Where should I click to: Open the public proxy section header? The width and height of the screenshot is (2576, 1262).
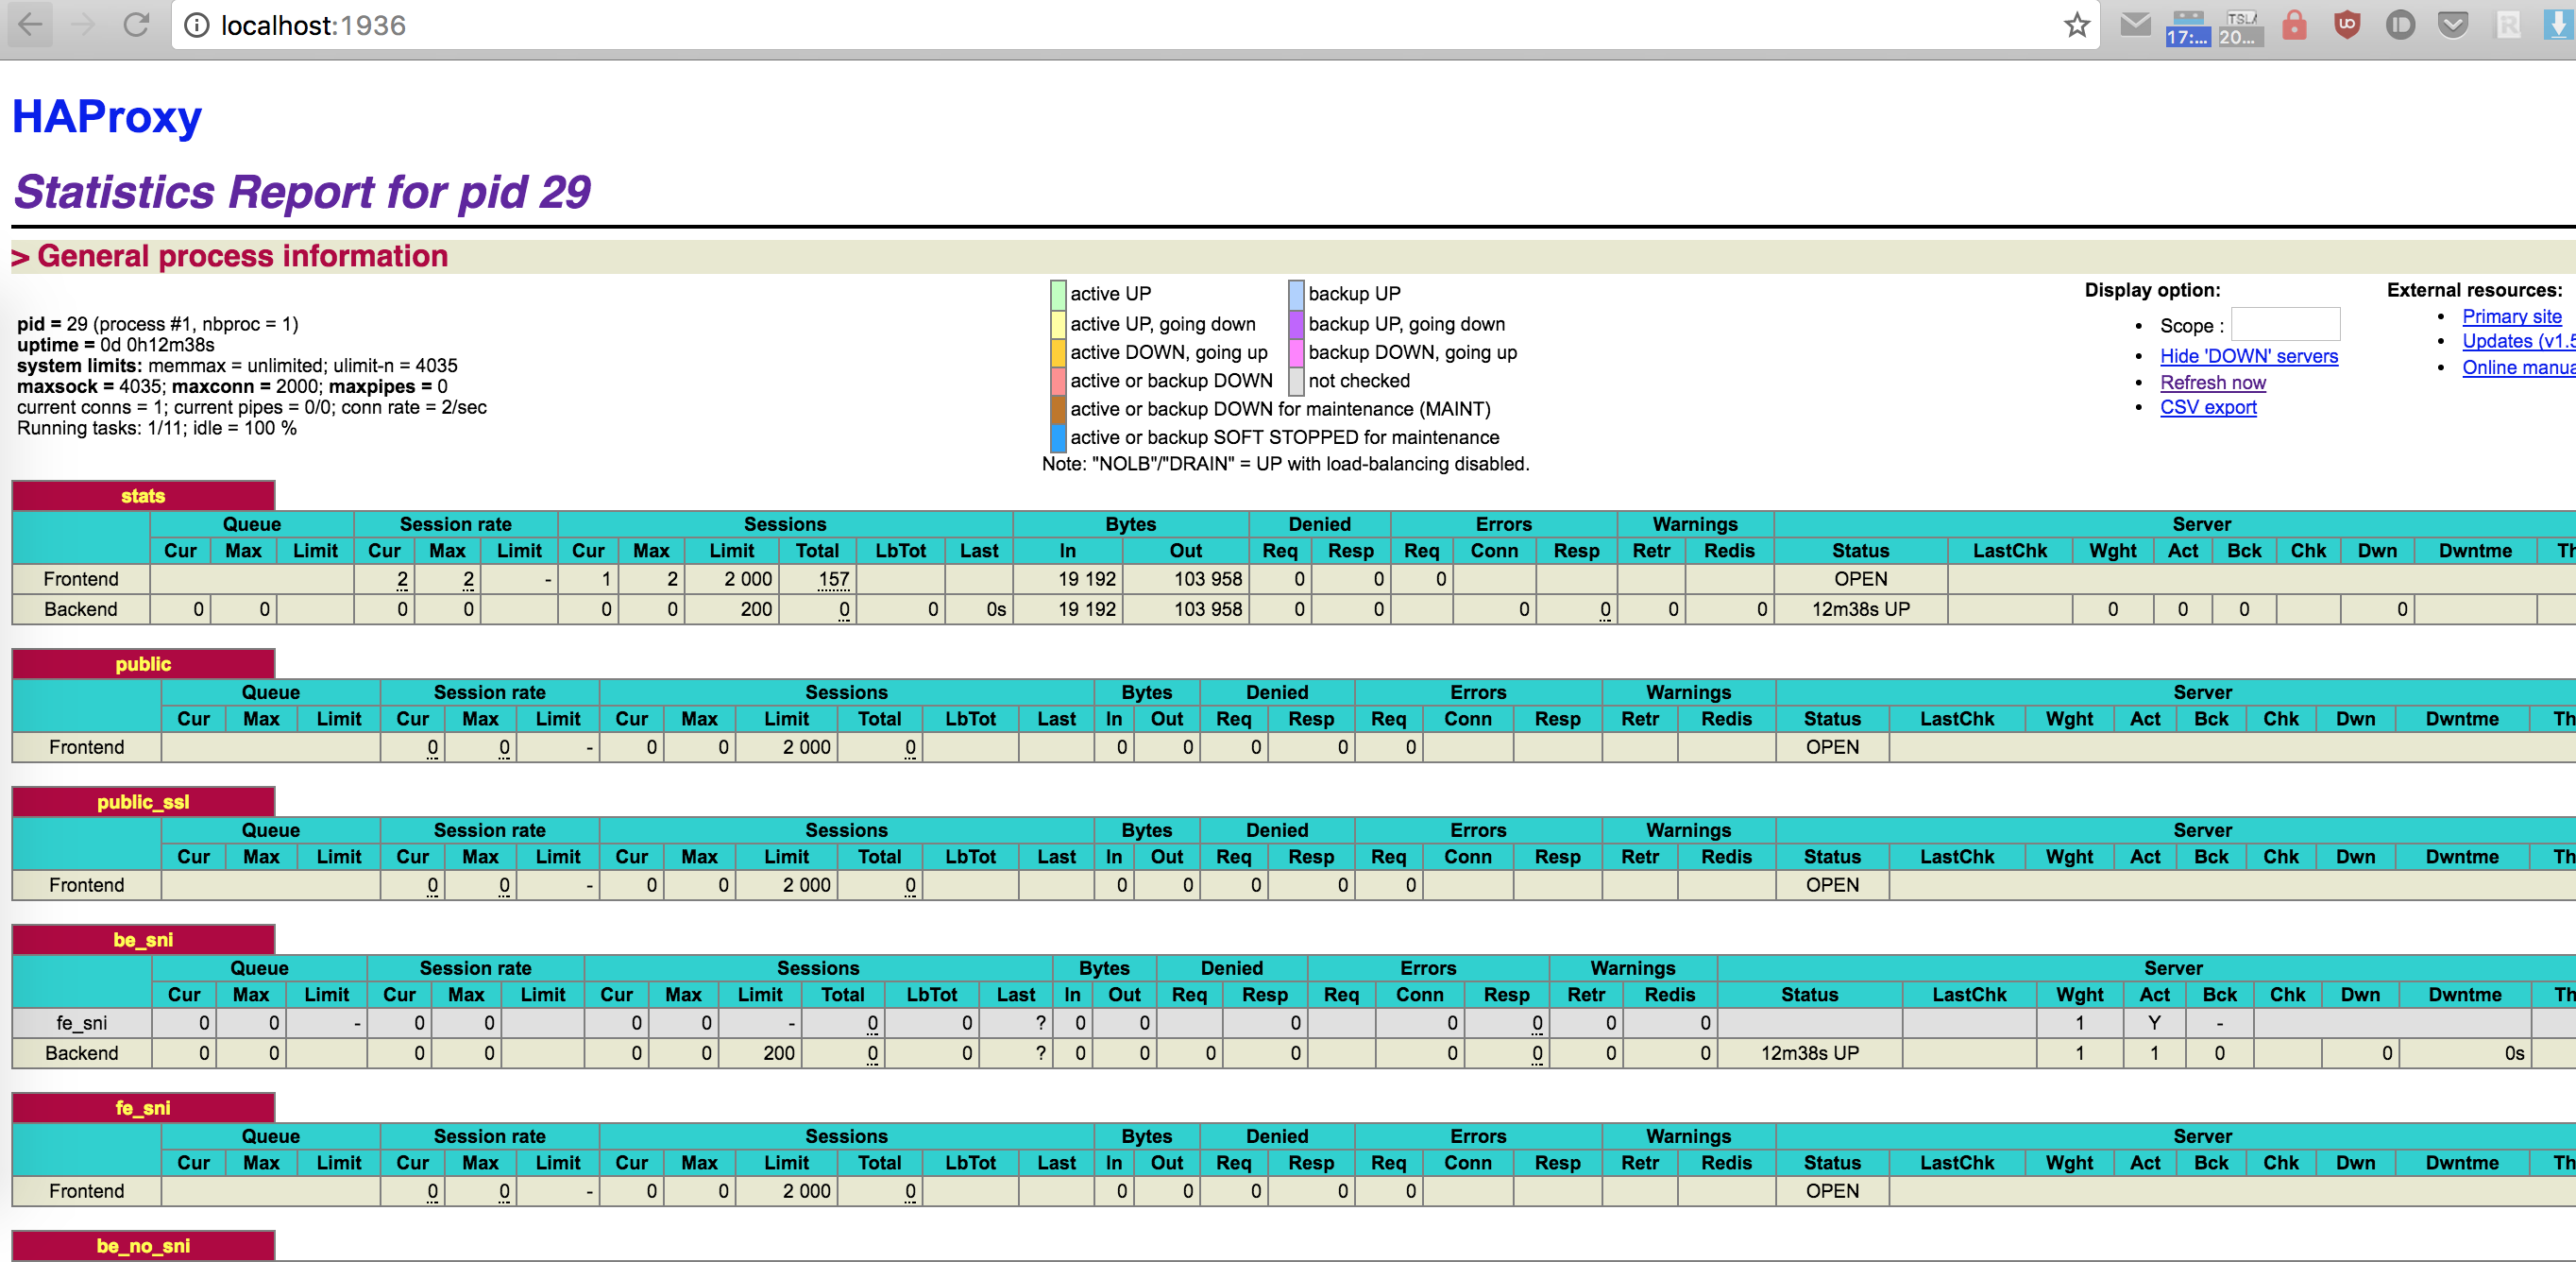pos(143,664)
